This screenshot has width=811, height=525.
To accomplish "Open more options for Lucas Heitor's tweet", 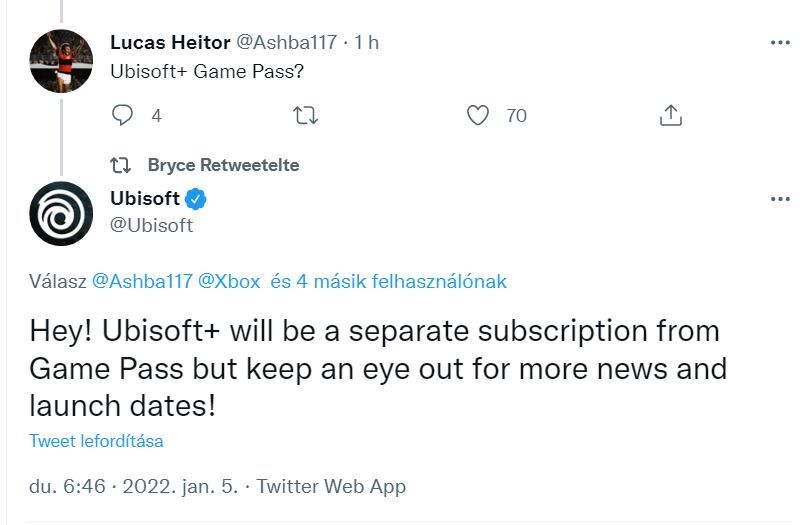I will [780, 43].
